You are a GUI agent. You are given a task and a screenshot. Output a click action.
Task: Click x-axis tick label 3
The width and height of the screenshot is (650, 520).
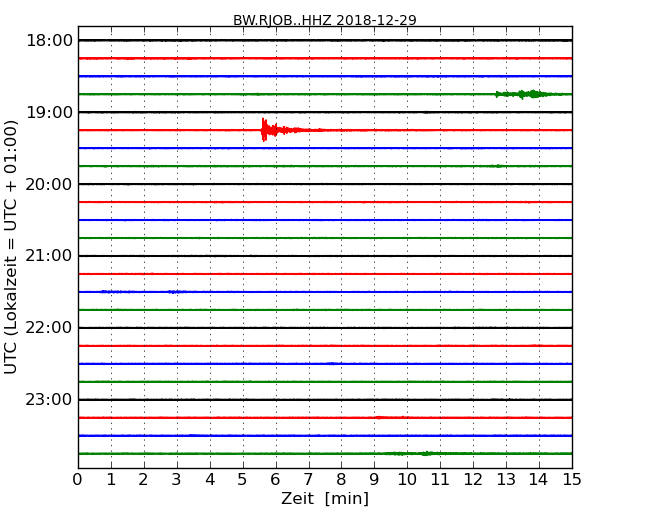point(177,480)
